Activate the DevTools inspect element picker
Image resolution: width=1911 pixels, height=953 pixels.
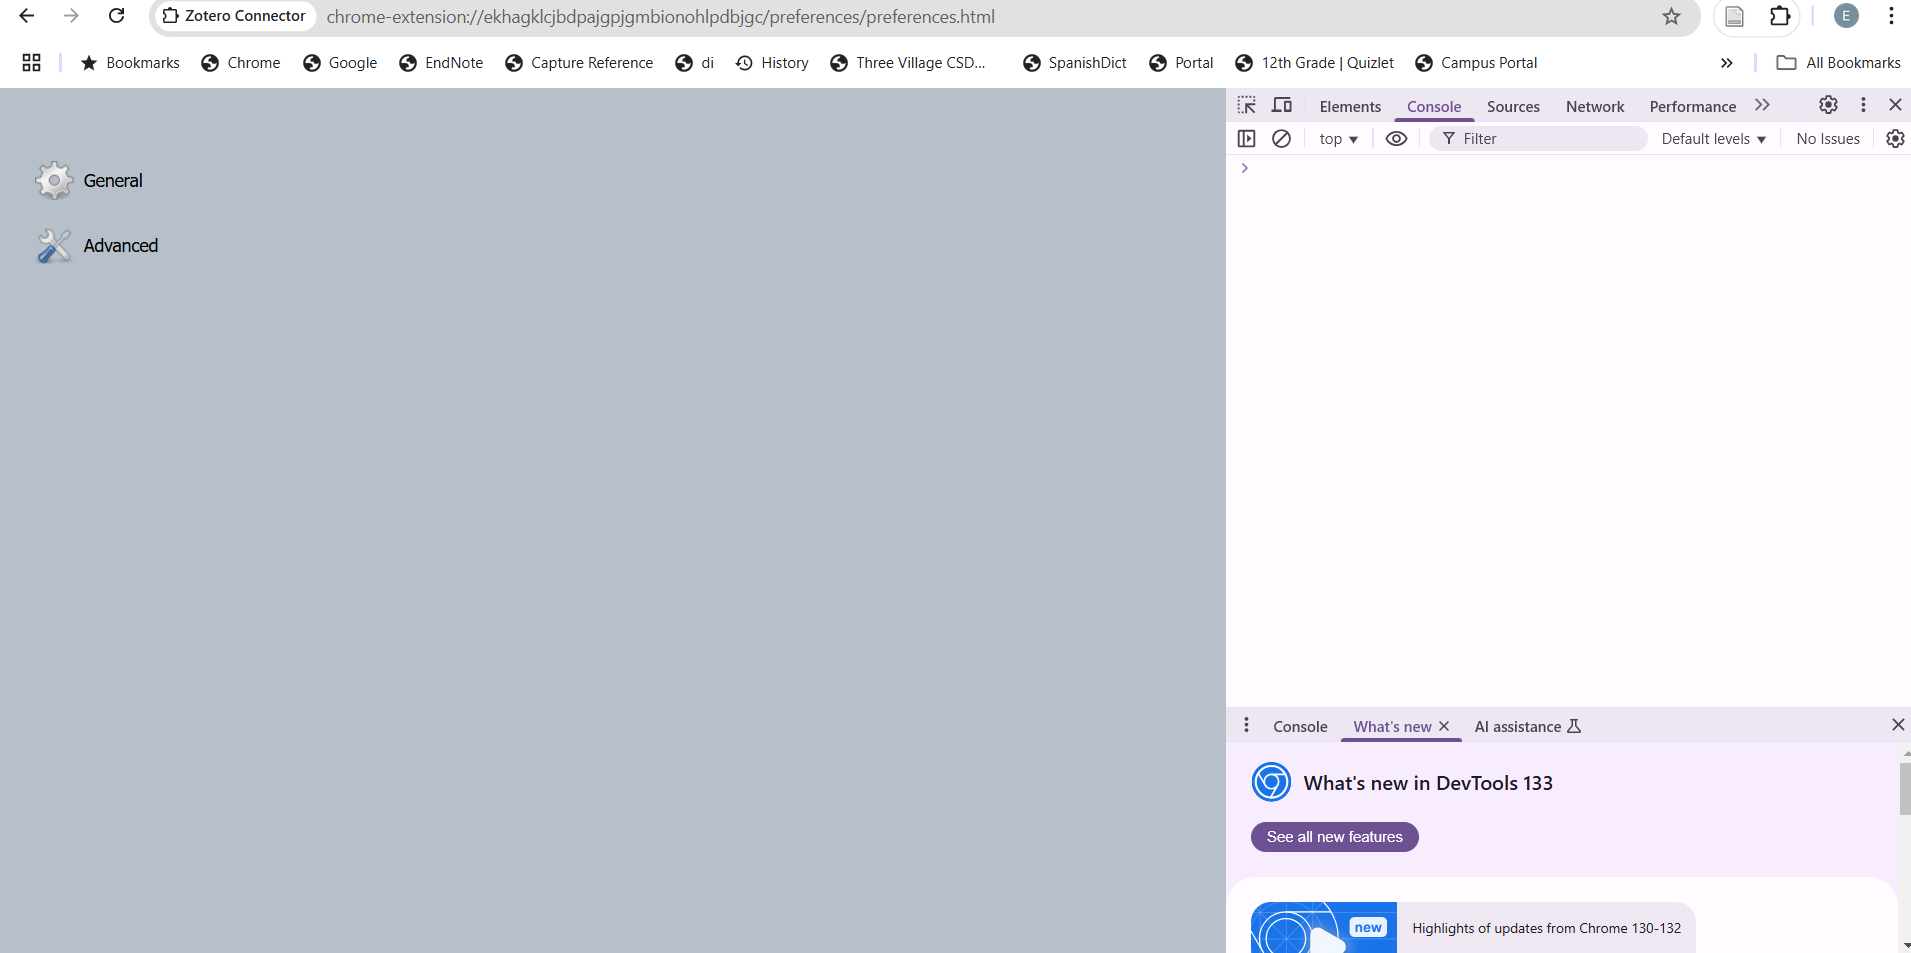[1246, 106]
